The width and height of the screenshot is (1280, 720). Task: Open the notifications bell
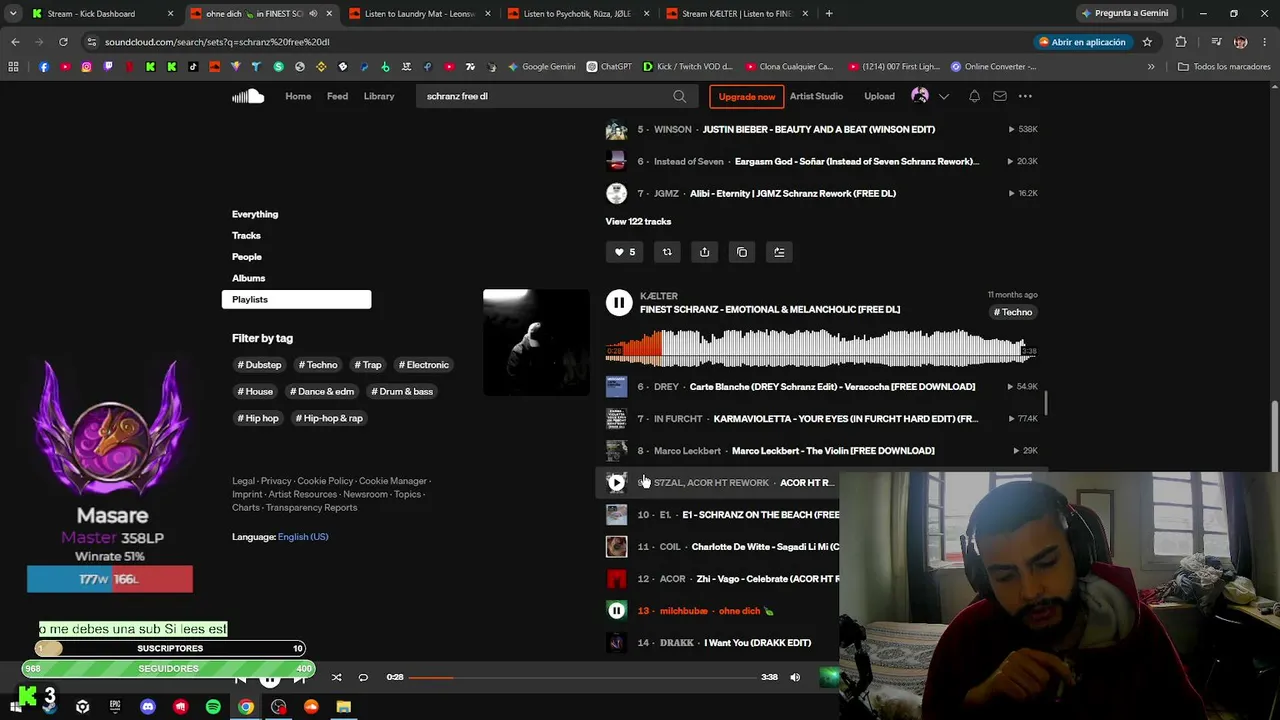point(974,96)
